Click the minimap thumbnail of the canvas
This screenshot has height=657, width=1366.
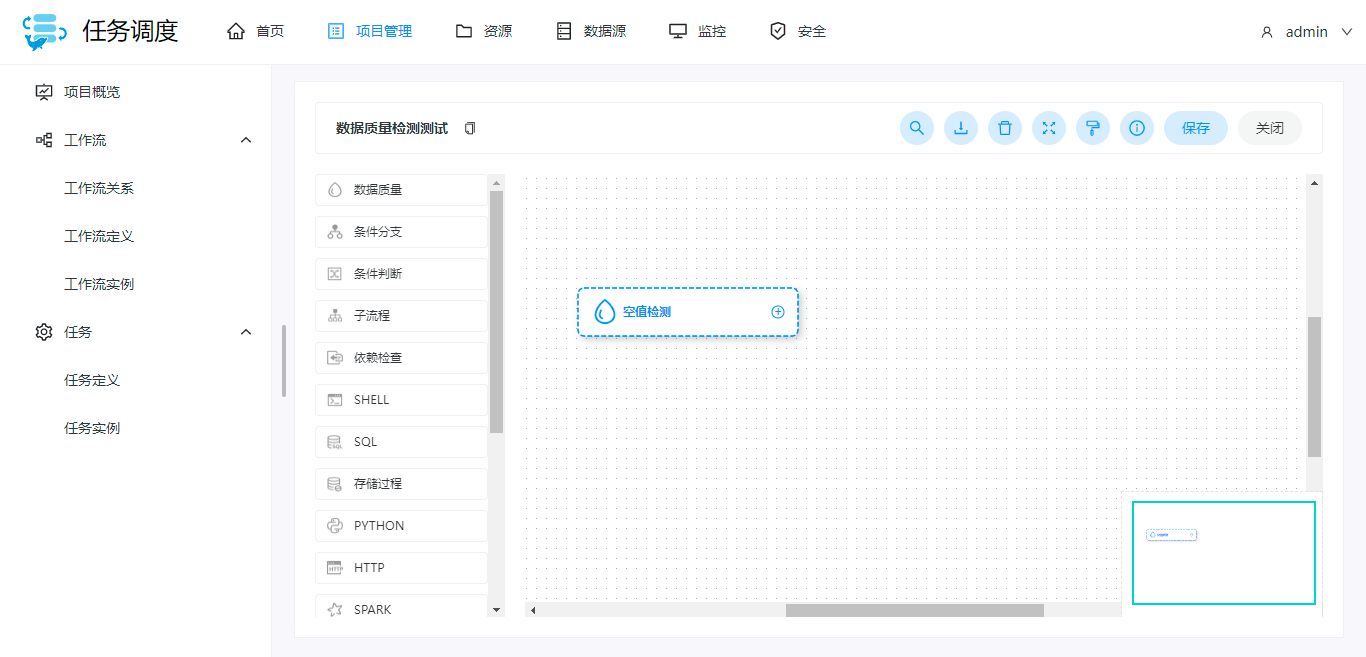coord(1223,553)
